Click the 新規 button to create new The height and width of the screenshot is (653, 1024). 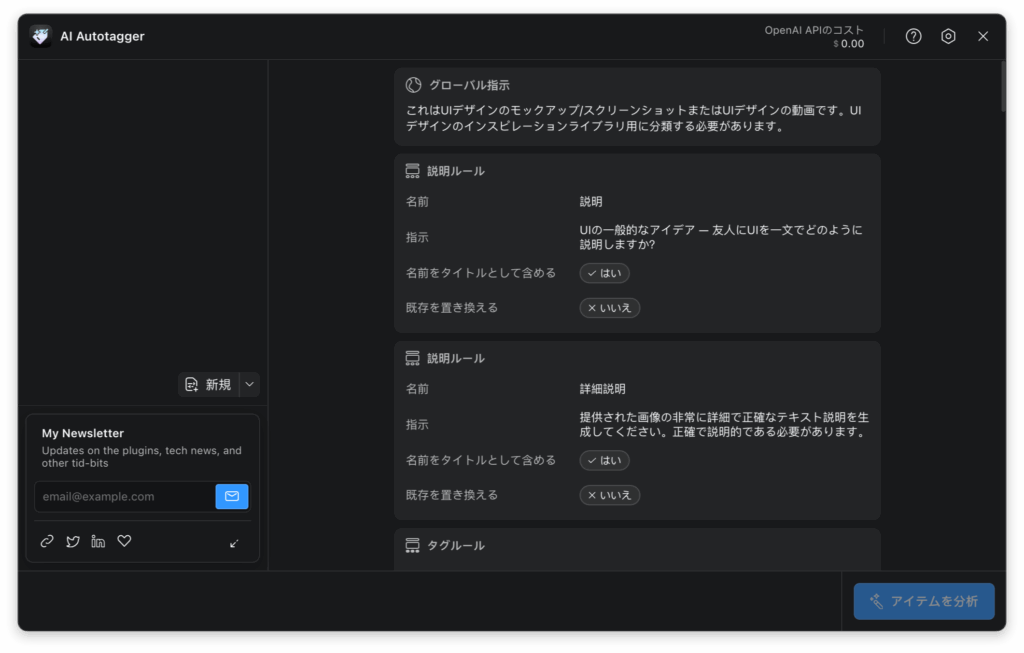(209, 385)
